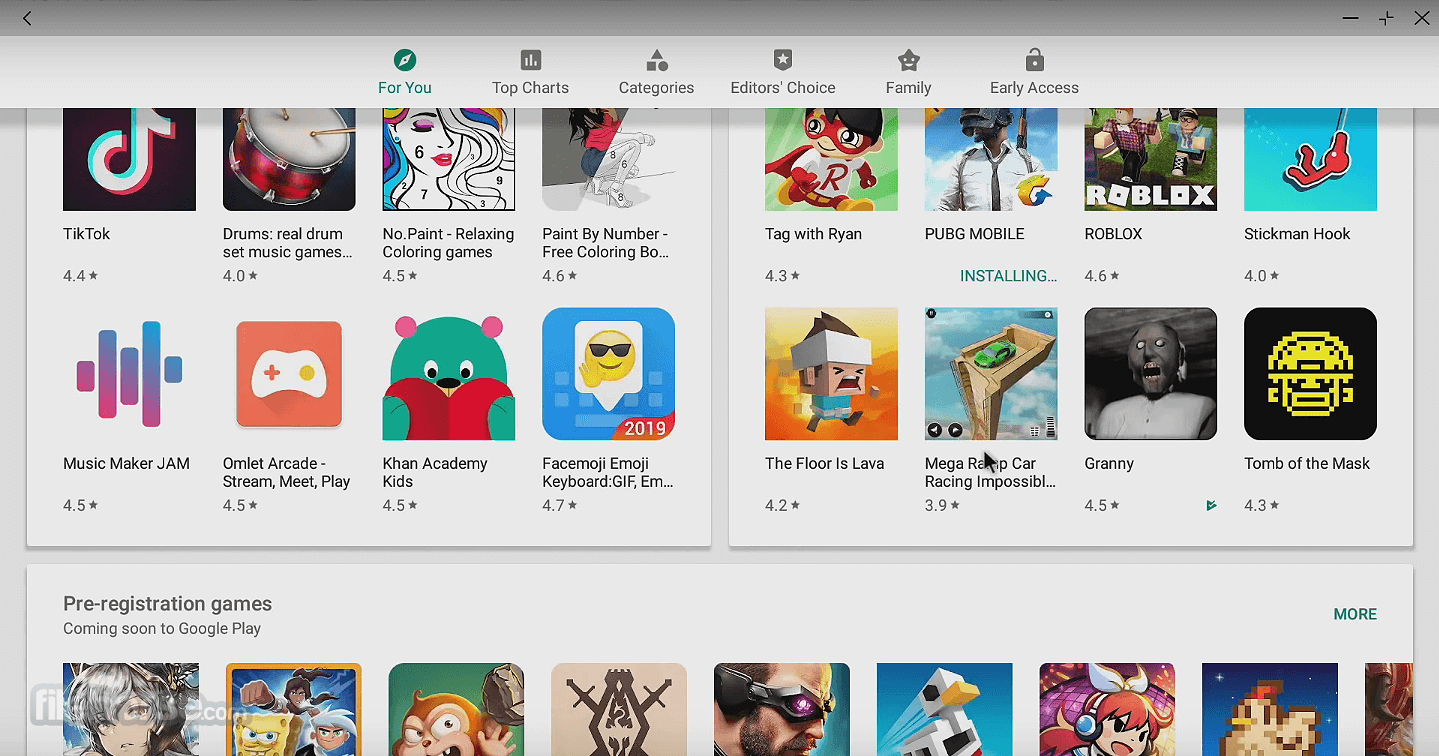Click the 'Tomb of the Mask' title
The width and height of the screenshot is (1439, 756).
pos(1307,464)
